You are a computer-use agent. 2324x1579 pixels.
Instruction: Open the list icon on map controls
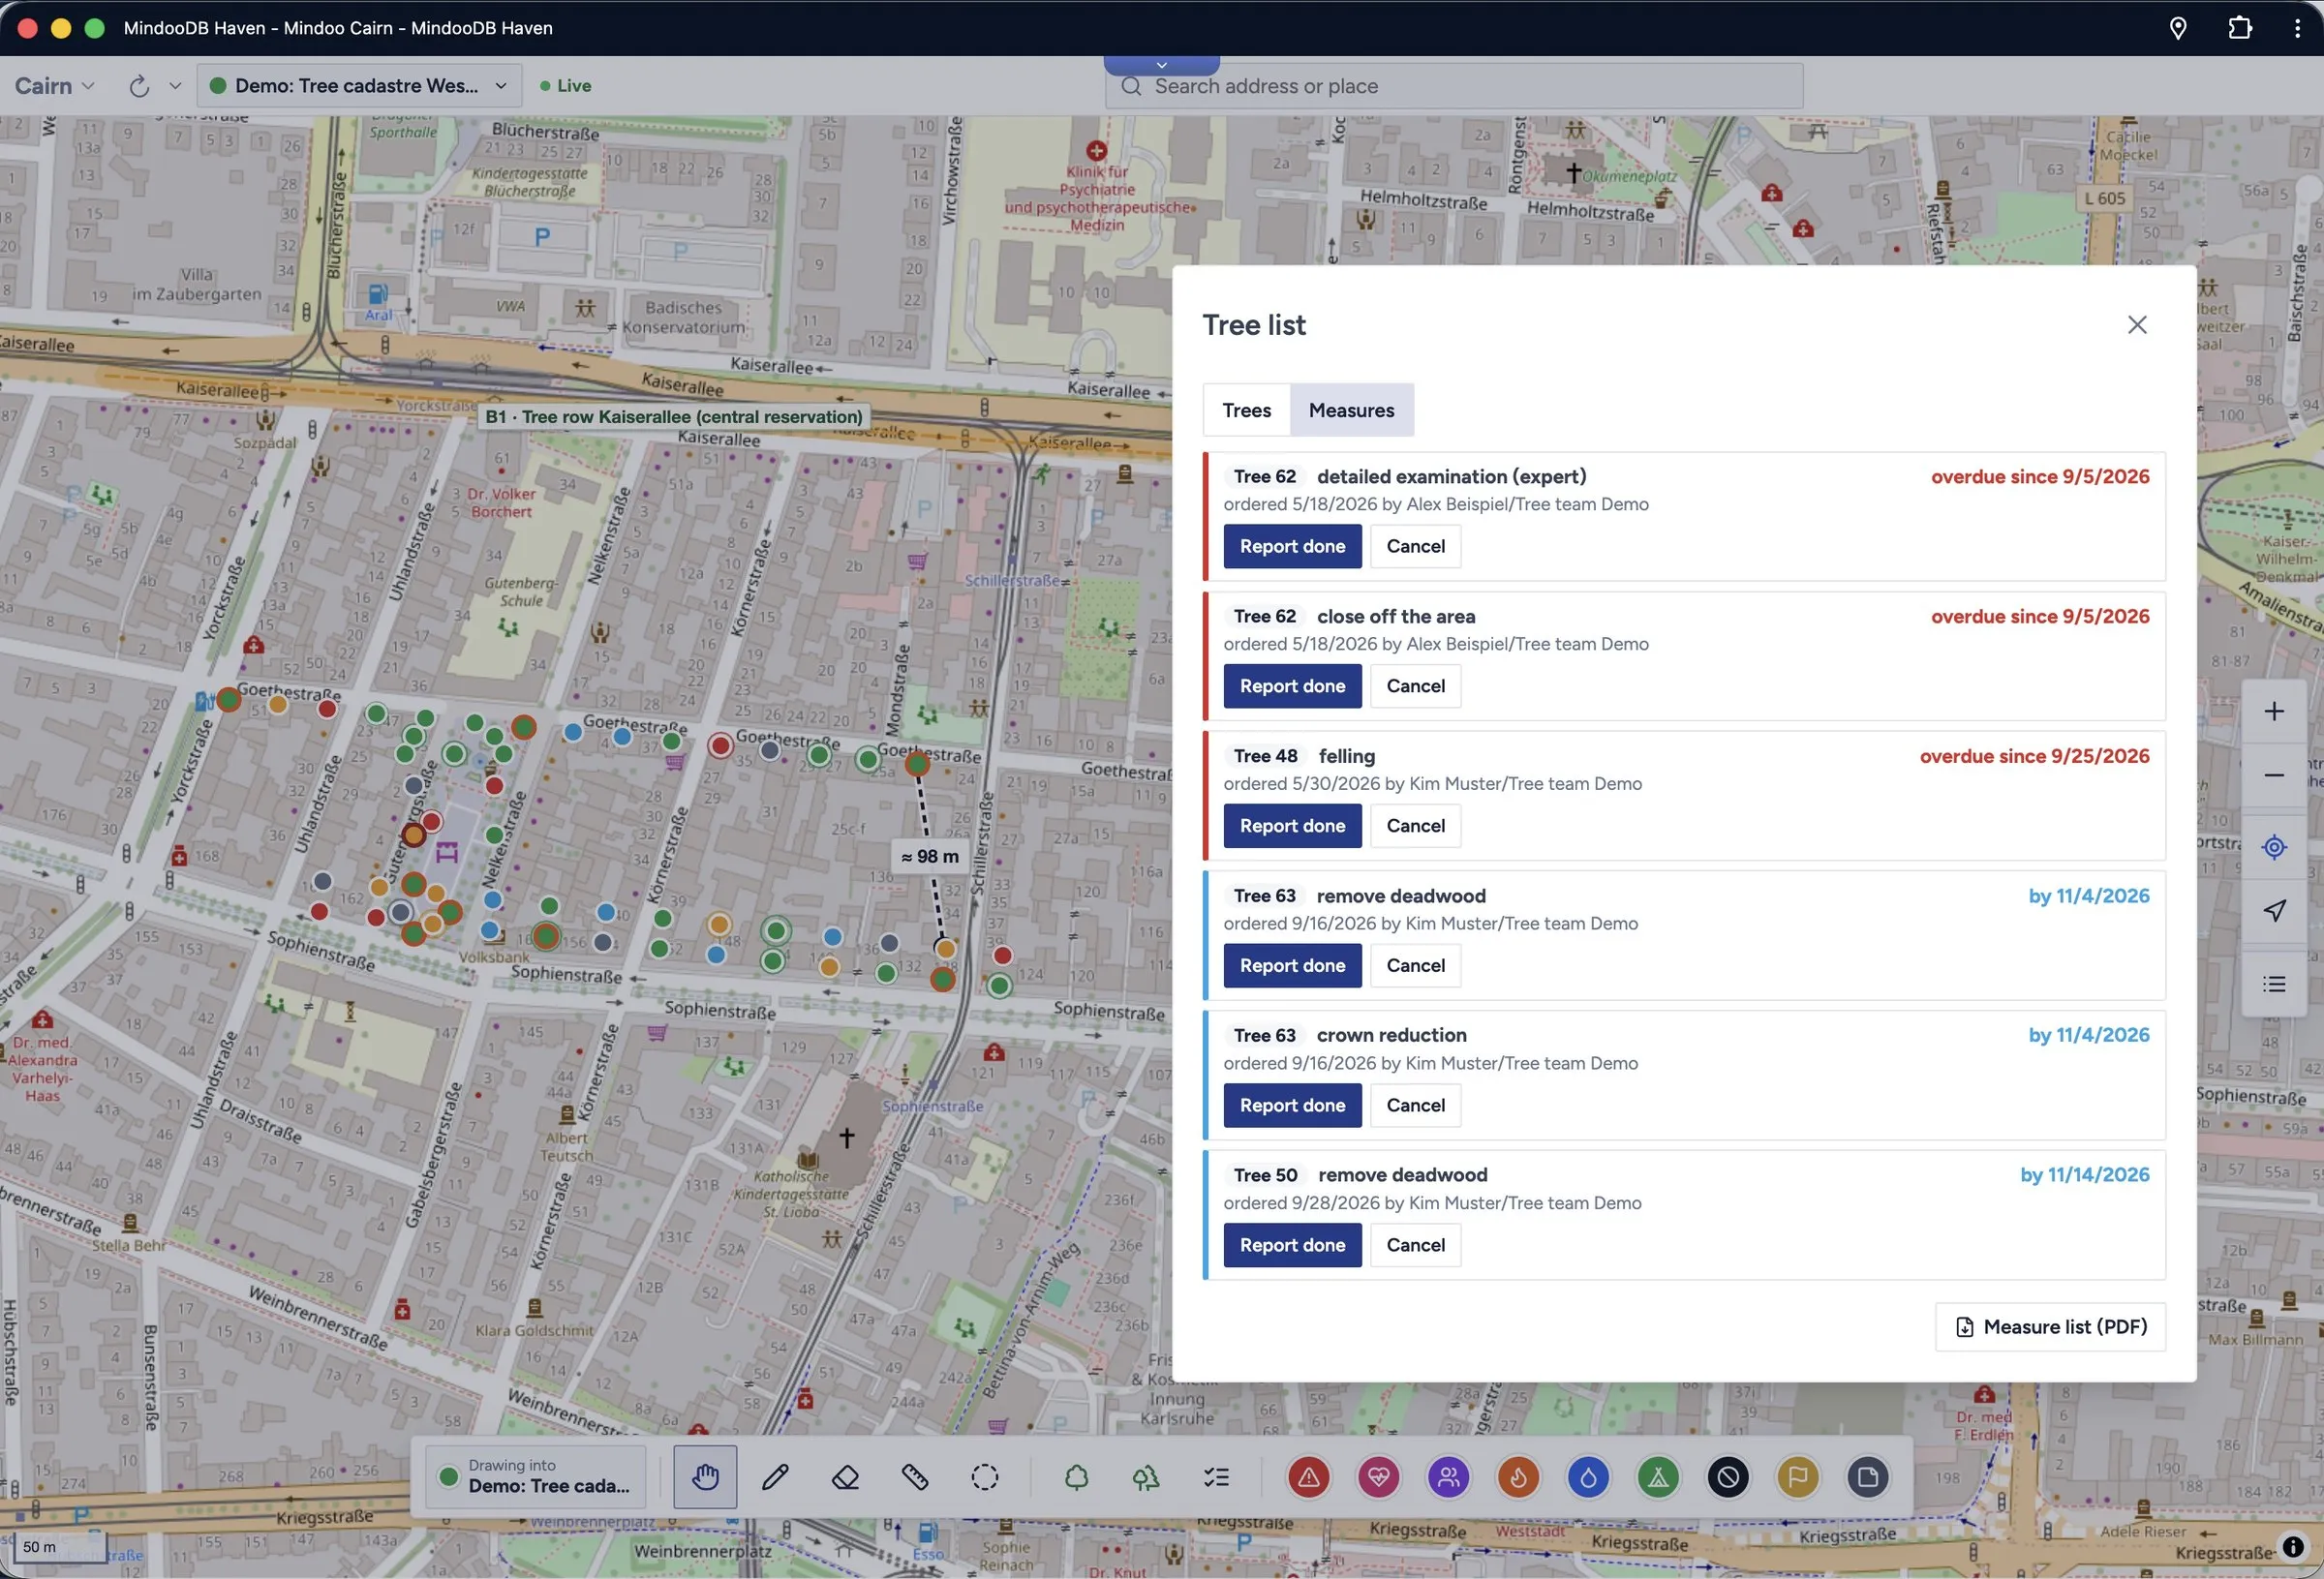pyautogui.click(x=2274, y=984)
